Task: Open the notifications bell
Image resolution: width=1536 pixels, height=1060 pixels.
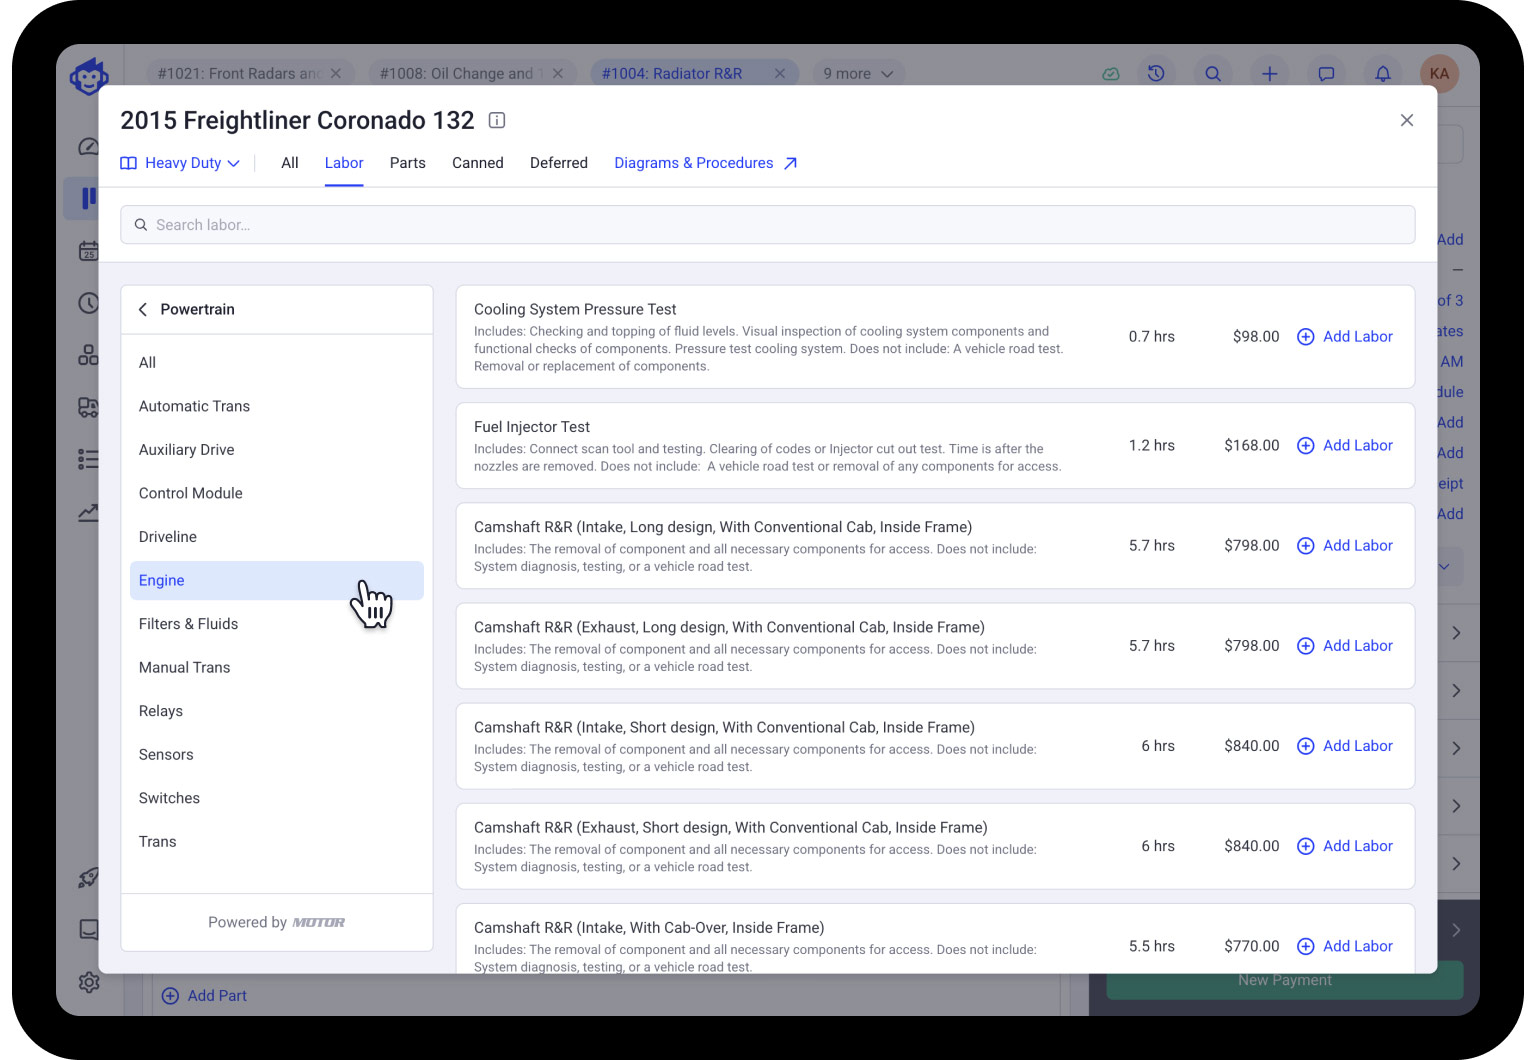Action: coord(1383,74)
